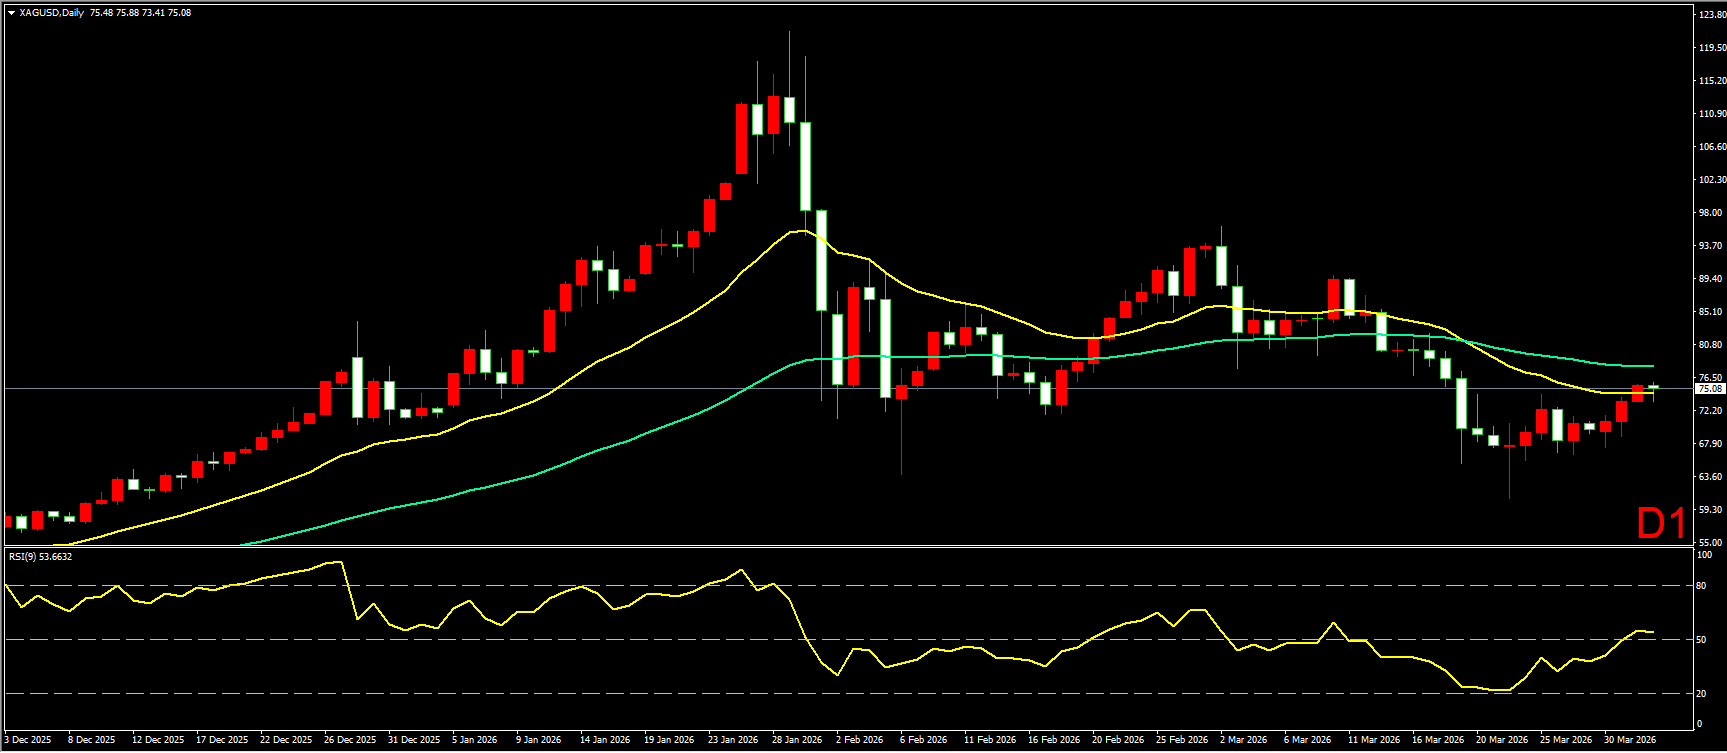Click the 2 Mar 2026 date label
The height and width of the screenshot is (753, 1727).
1246,740
